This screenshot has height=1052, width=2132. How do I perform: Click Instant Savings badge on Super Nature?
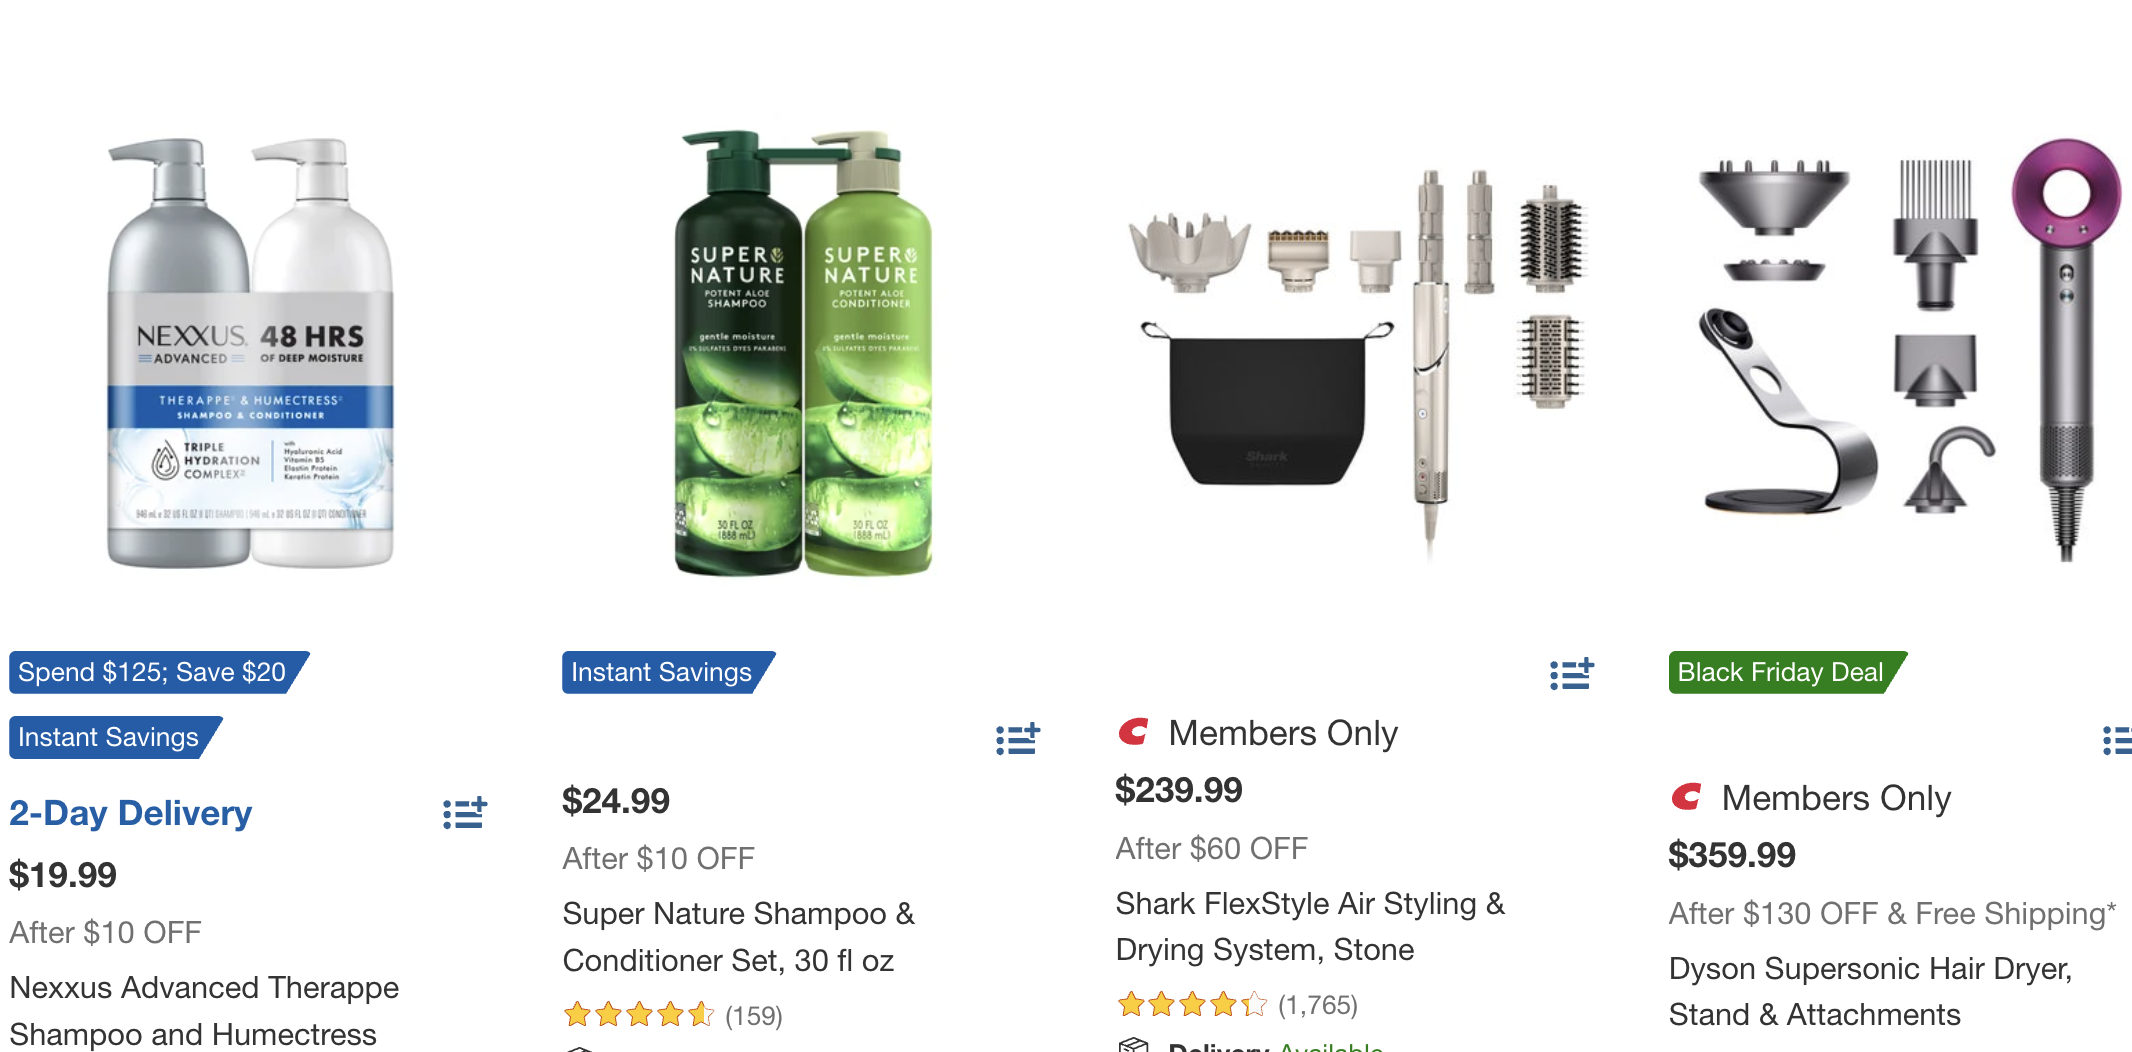pyautogui.click(x=661, y=672)
